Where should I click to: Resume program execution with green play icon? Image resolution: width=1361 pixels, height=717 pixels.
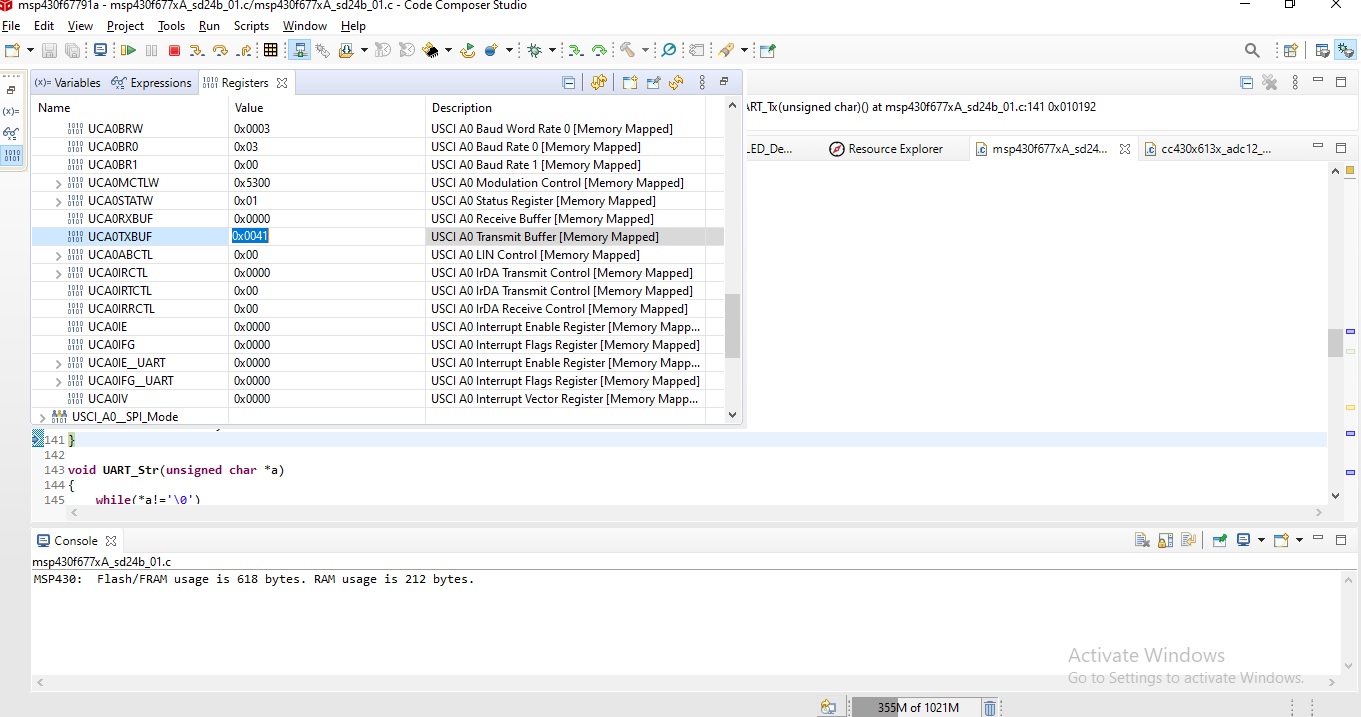[x=128, y=50]
